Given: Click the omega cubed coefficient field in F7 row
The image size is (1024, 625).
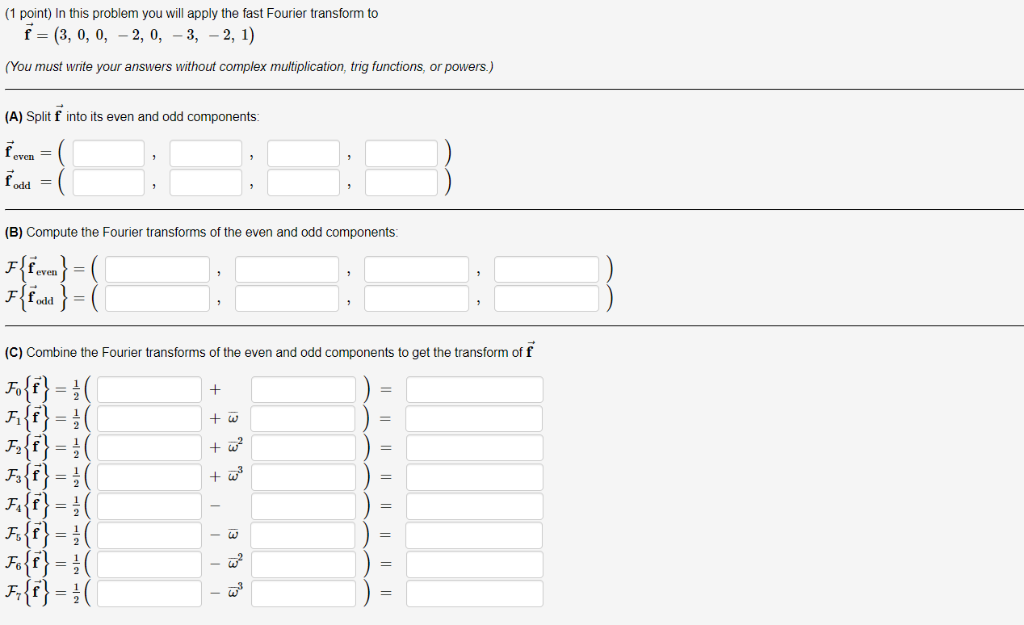Looking at the screenshot, I should pos(304,592).
